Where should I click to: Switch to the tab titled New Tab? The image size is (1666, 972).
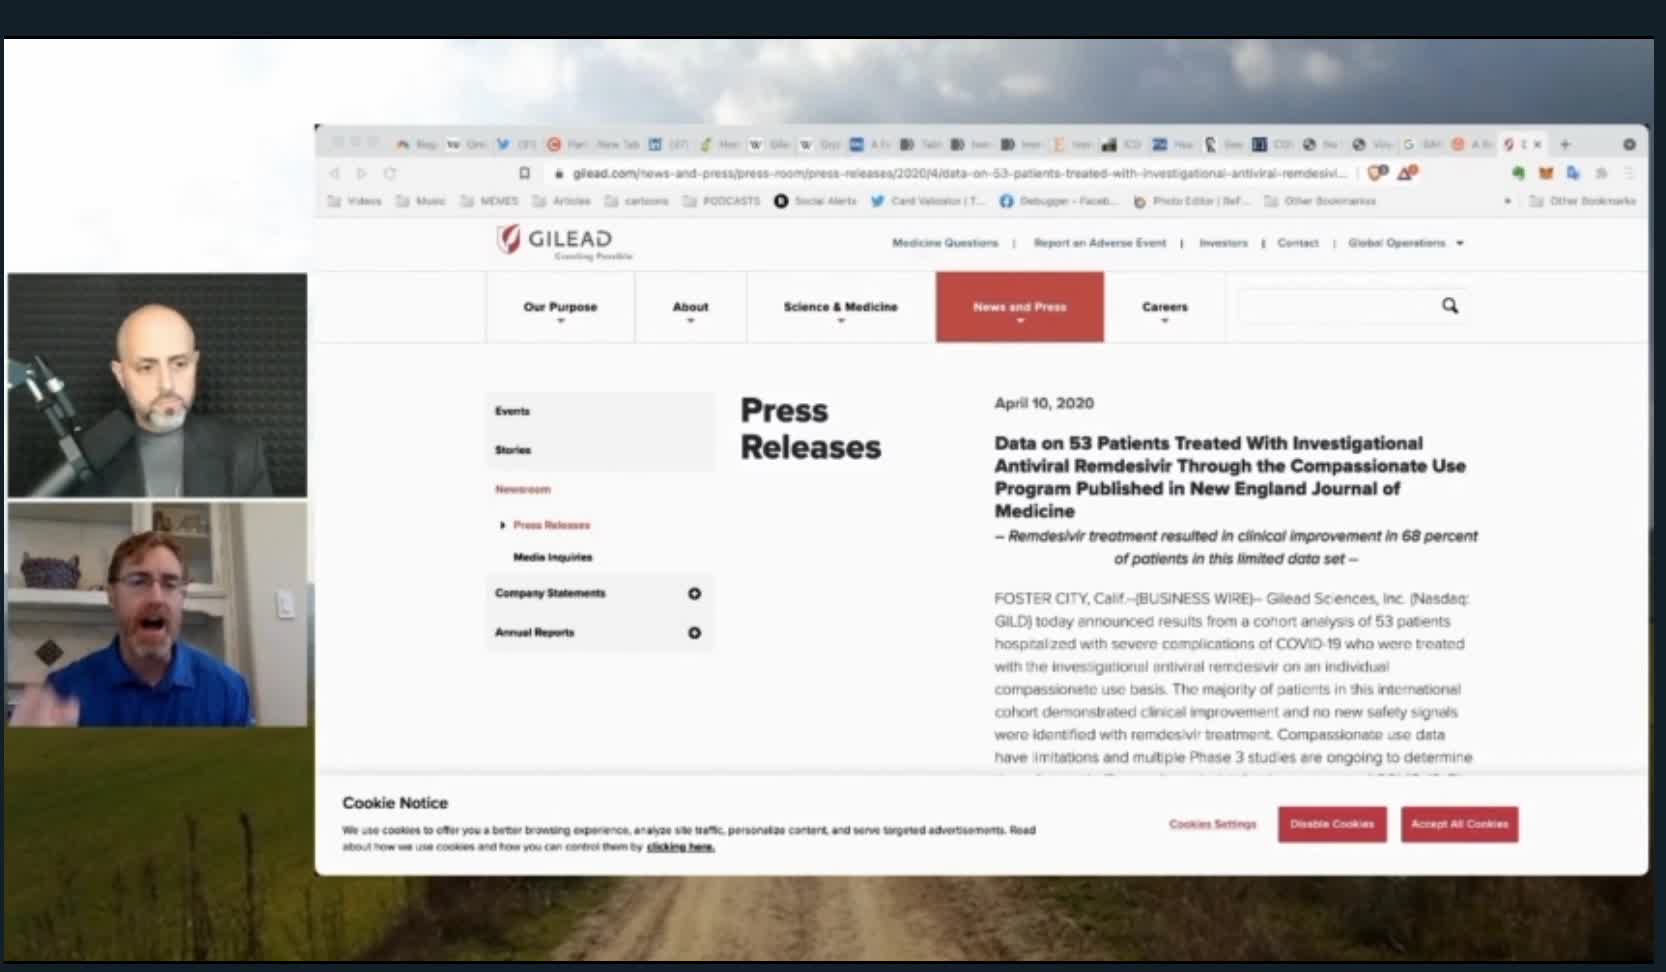pyautogui.click(x=620, y=144)
